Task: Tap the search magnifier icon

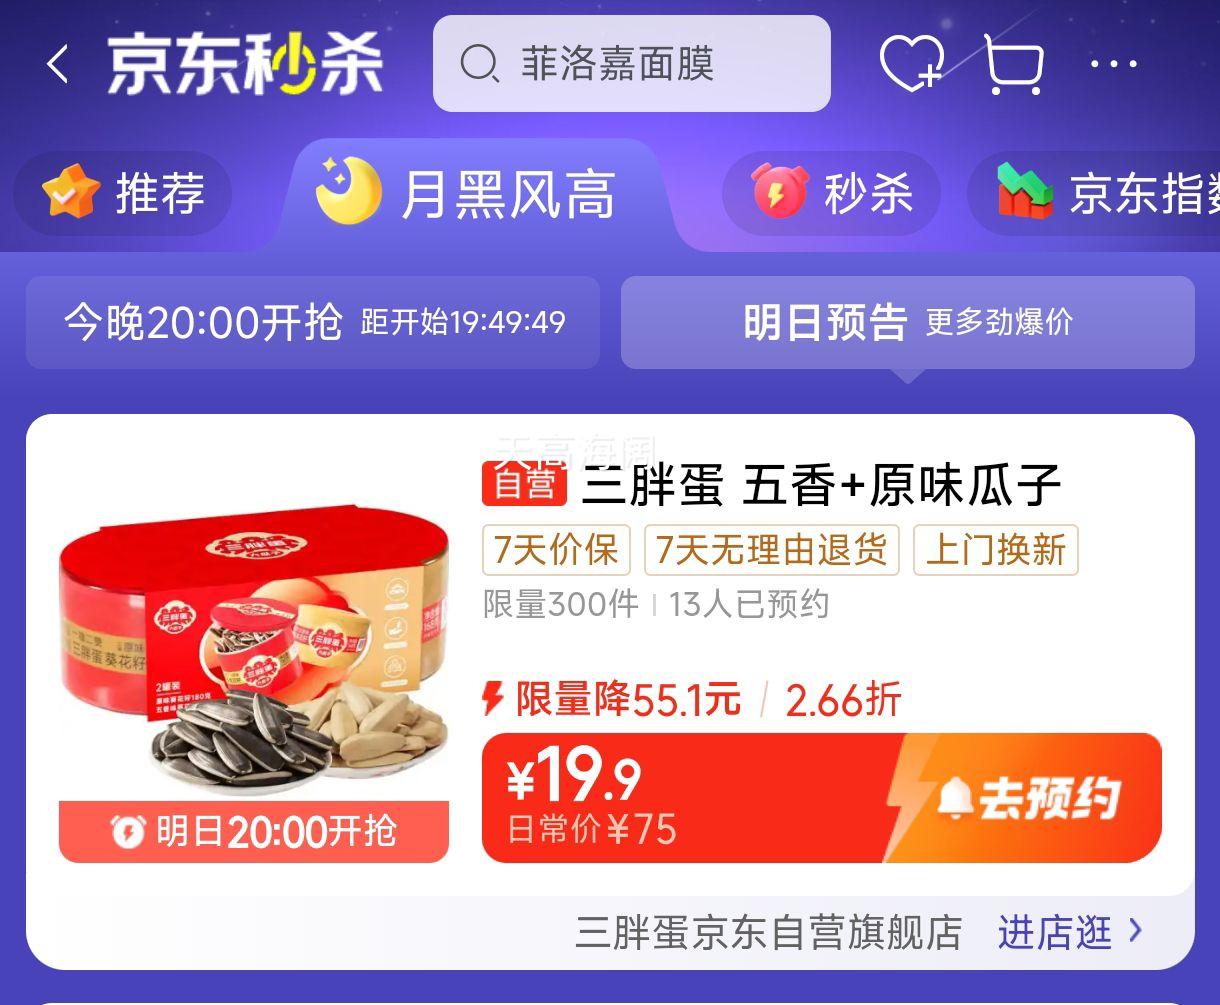Action: pyautogui.click(x=479, y=64)
